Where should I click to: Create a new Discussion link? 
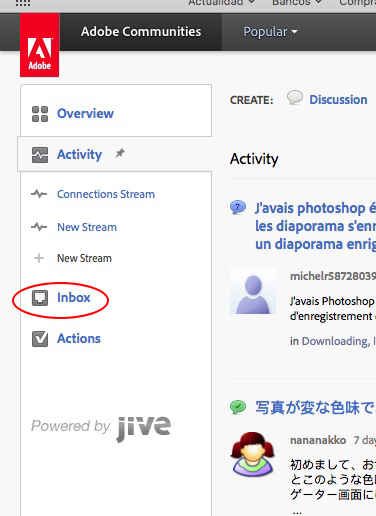coord(338,100)
